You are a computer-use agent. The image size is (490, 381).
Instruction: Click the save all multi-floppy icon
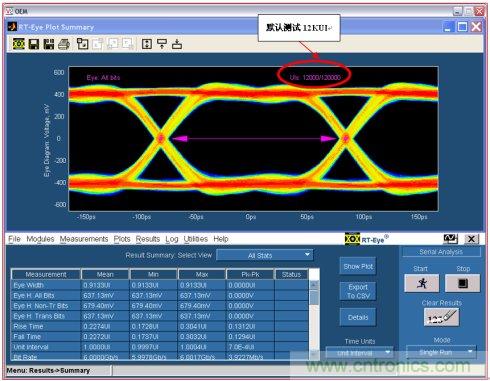tap(49, 44)
